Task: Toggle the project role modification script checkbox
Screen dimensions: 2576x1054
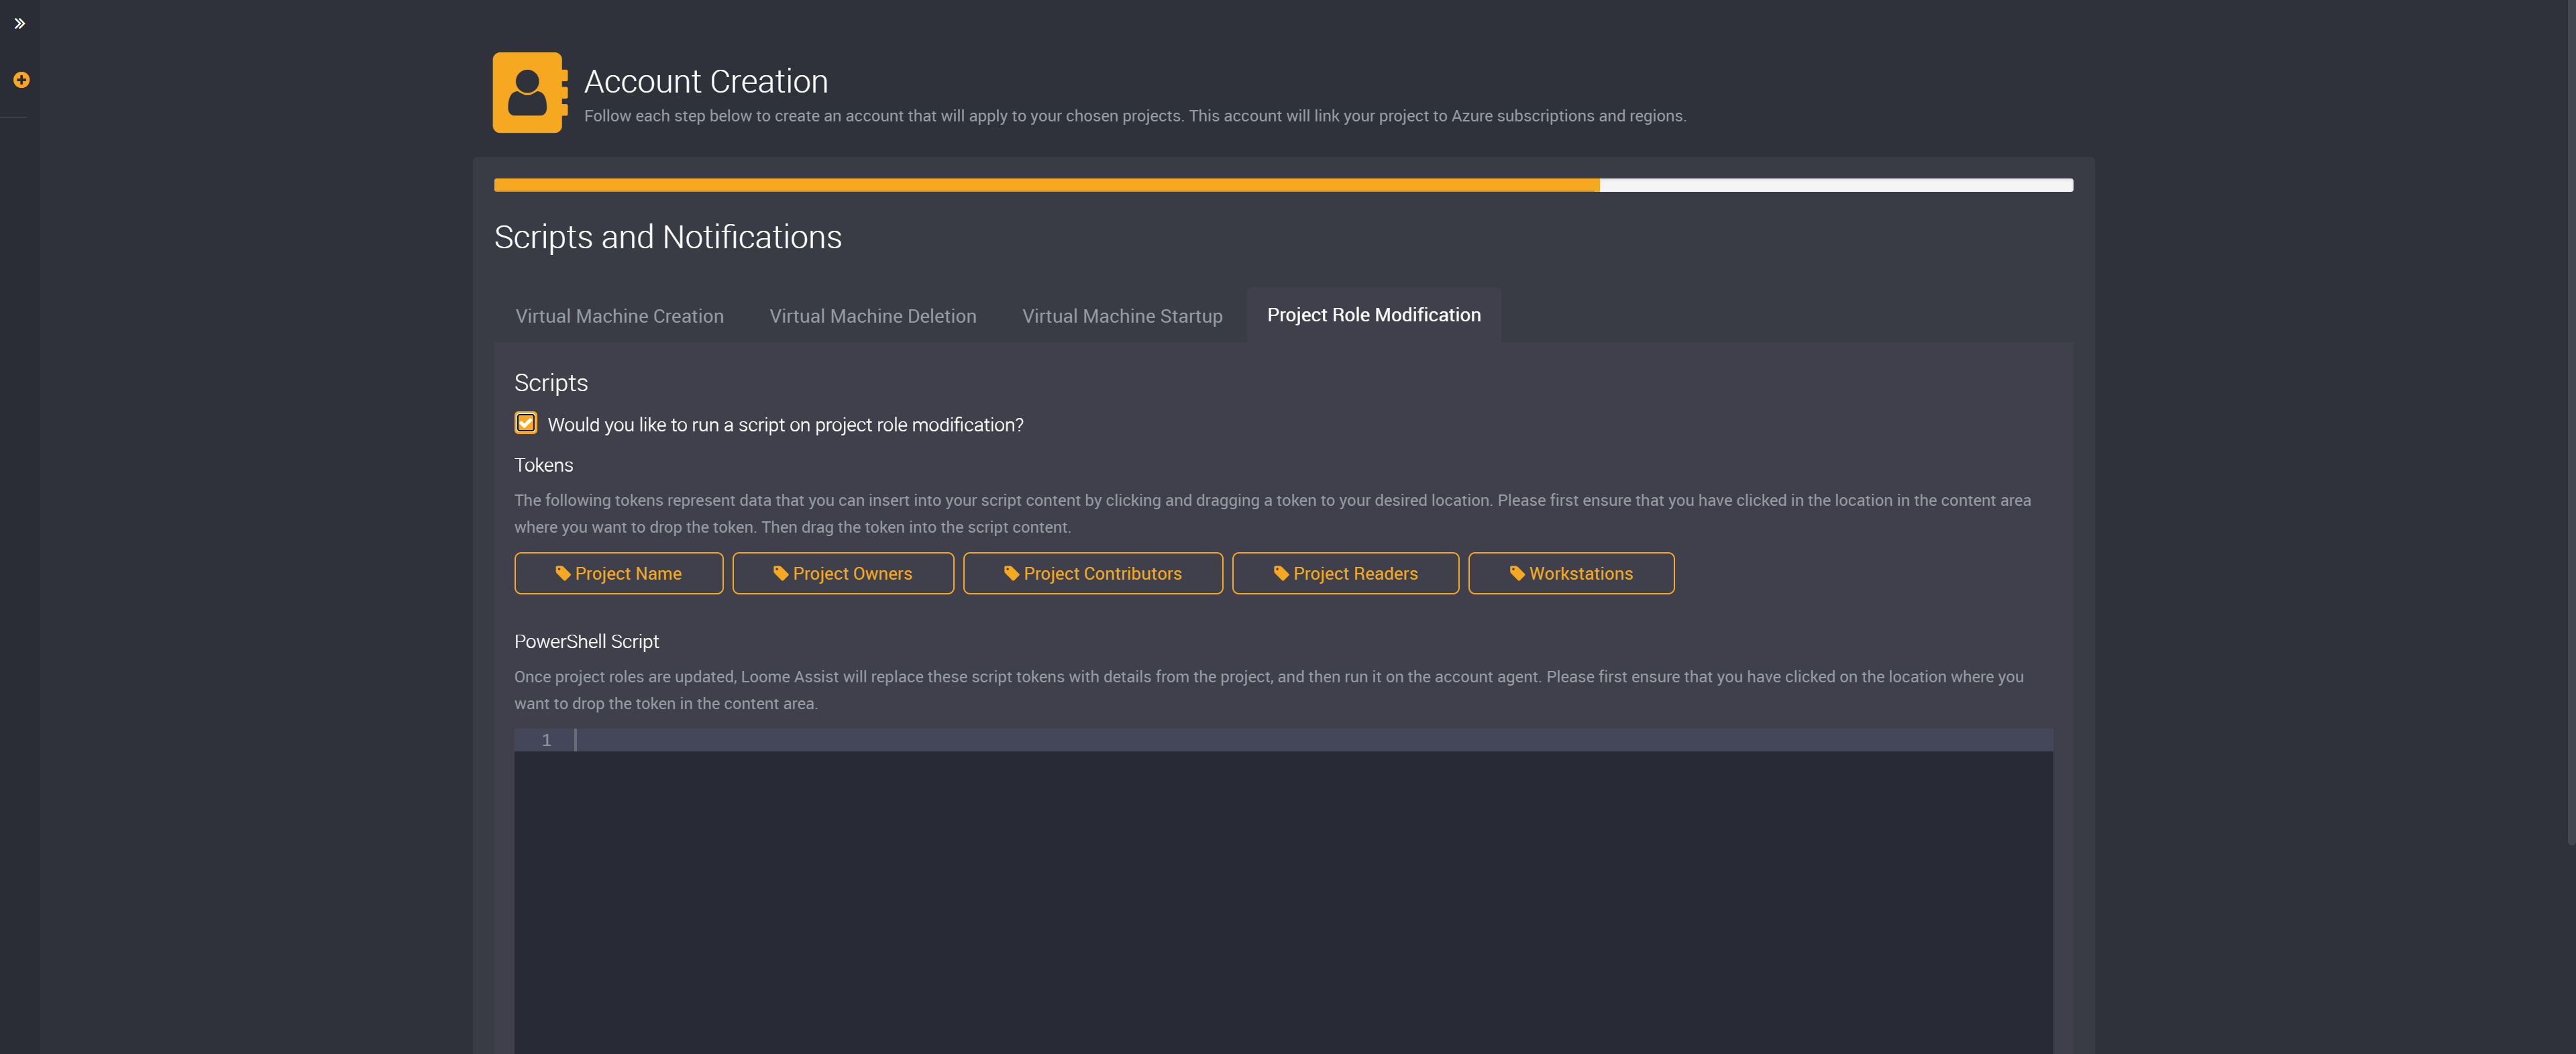Action: [526, 424]
